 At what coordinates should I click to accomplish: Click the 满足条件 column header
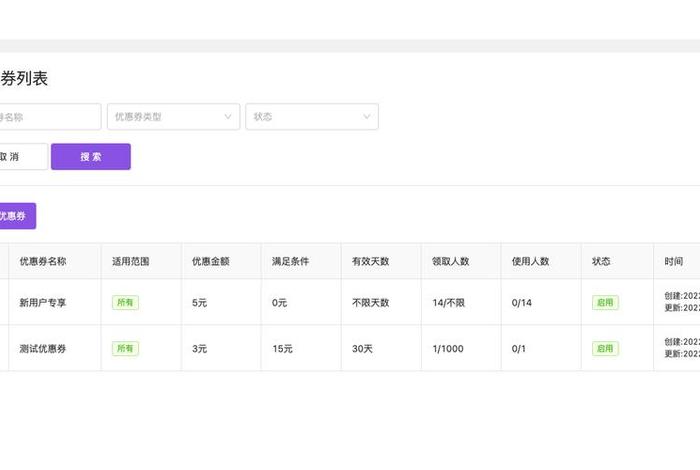[291, 261]
